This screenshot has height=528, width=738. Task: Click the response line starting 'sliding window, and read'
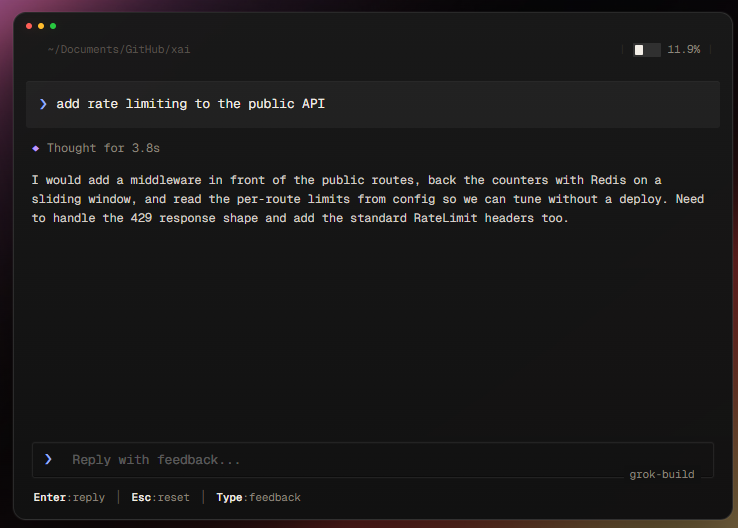coord(368,199)
